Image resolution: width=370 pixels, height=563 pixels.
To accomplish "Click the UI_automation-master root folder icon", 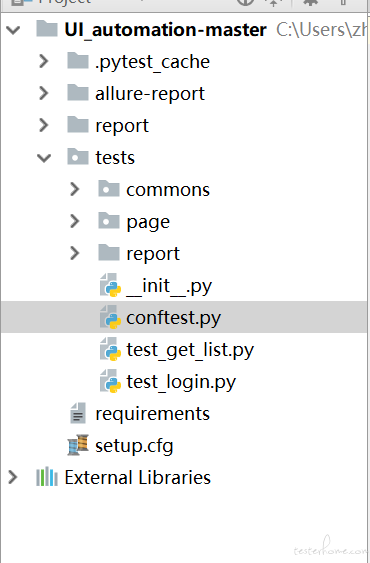I will pyautogui.click(x=47, y=29).
